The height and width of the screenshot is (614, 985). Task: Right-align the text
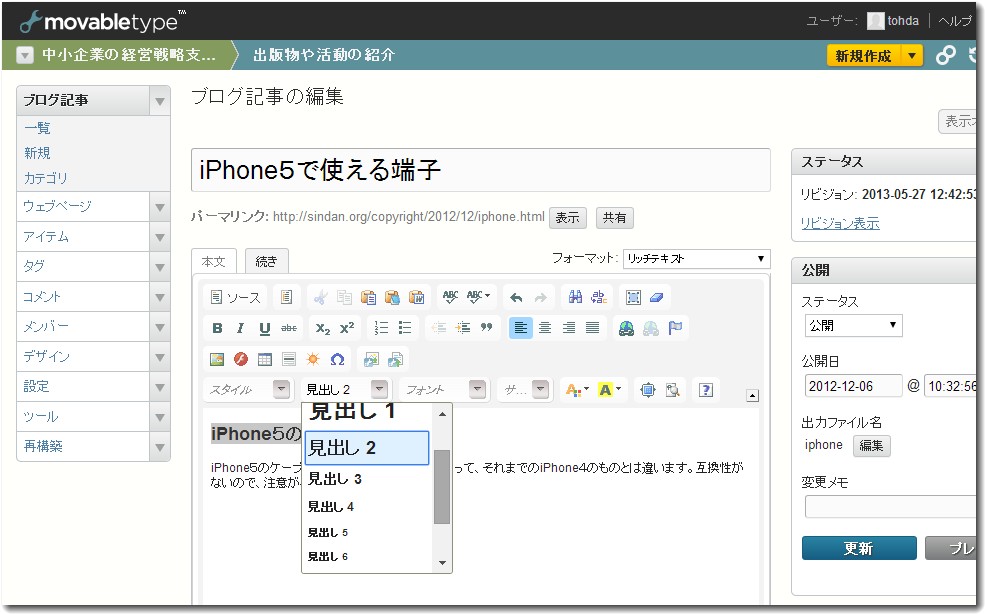pos(569,328)
